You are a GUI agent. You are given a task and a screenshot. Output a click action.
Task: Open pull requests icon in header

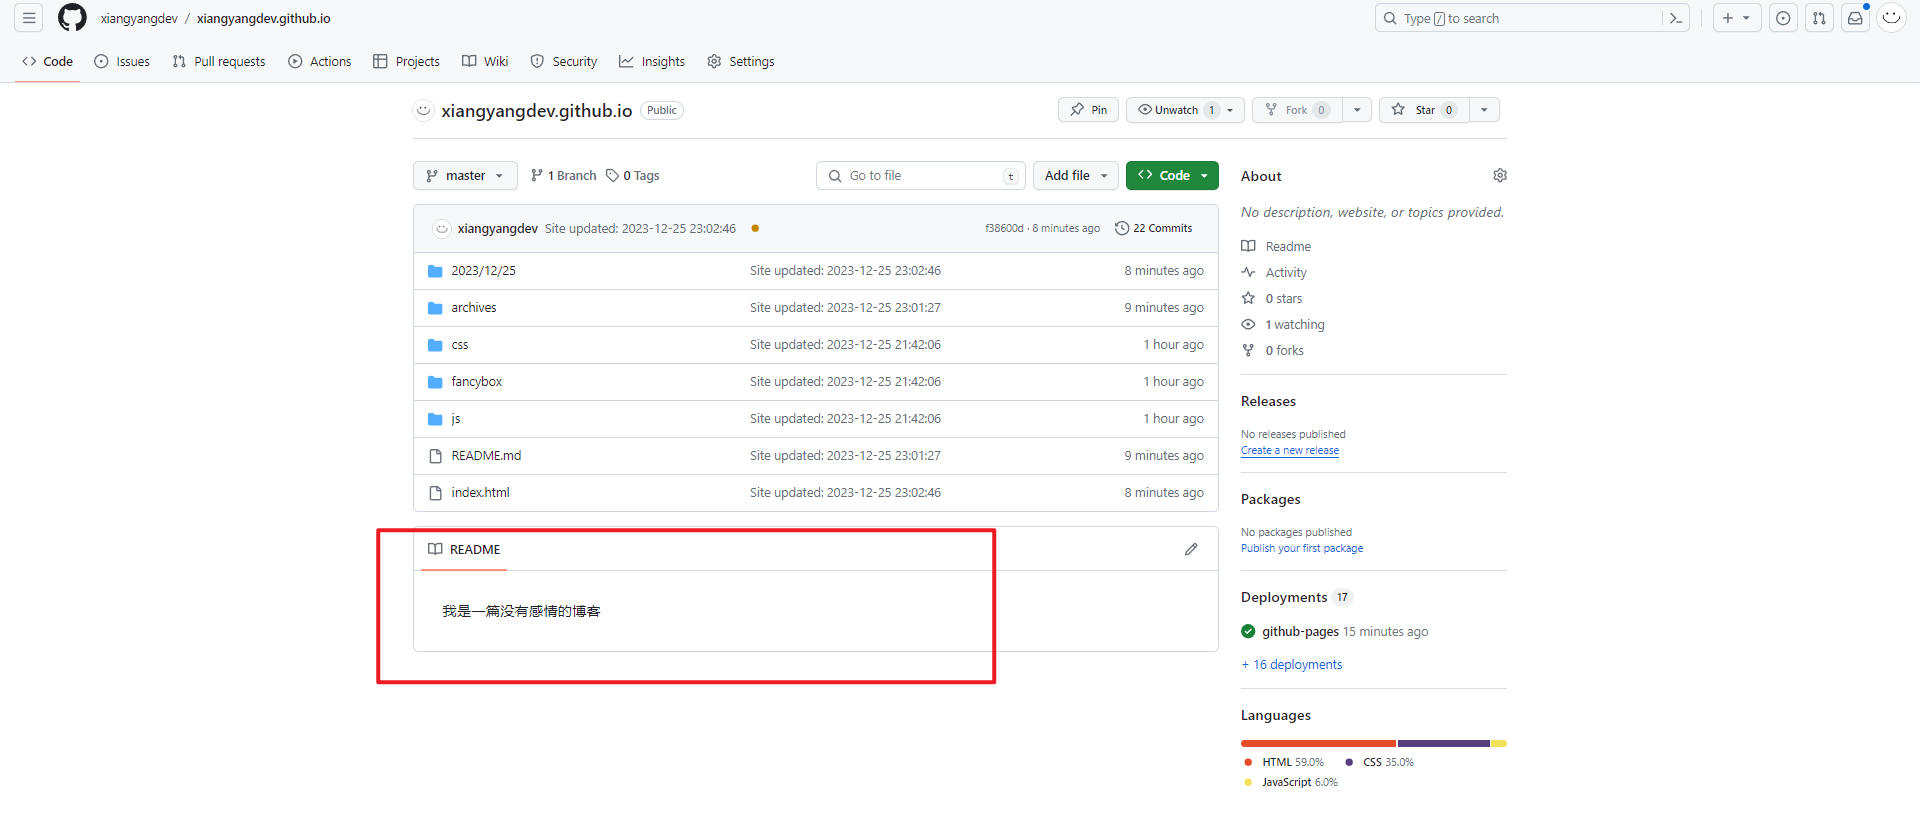coord(1819,18)
